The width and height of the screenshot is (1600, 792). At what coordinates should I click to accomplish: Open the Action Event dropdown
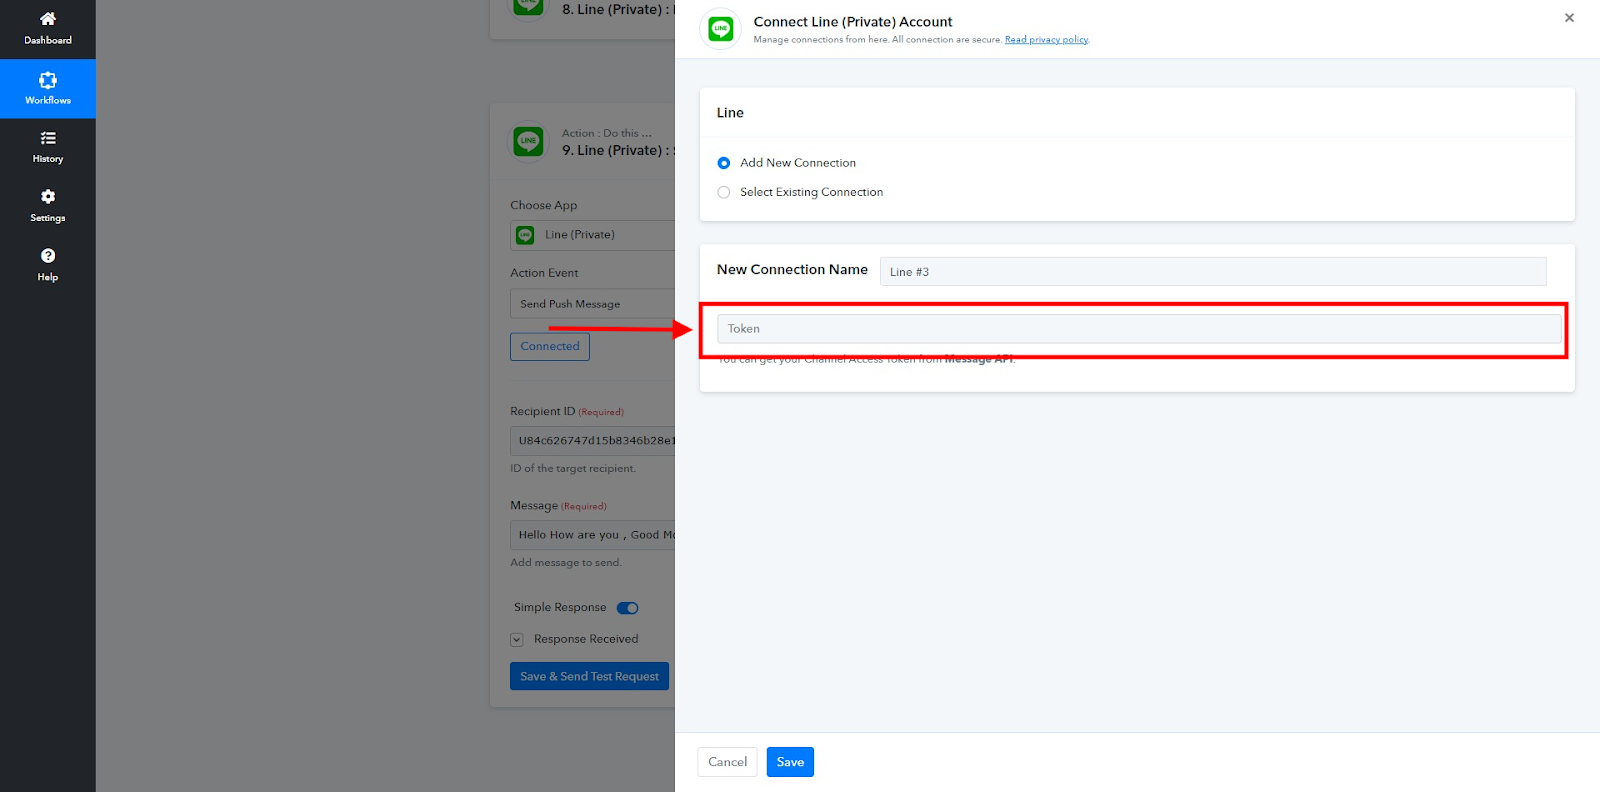tap(593, 304)
